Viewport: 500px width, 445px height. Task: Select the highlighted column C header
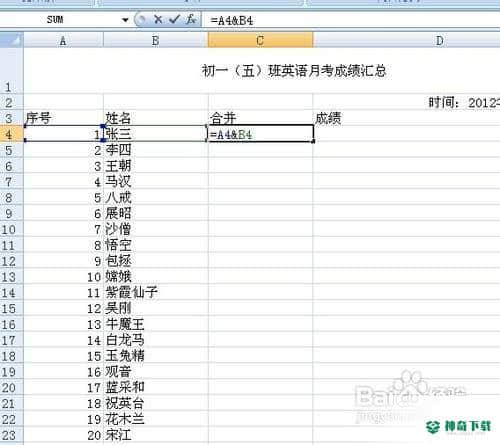(x=260, y=41)
